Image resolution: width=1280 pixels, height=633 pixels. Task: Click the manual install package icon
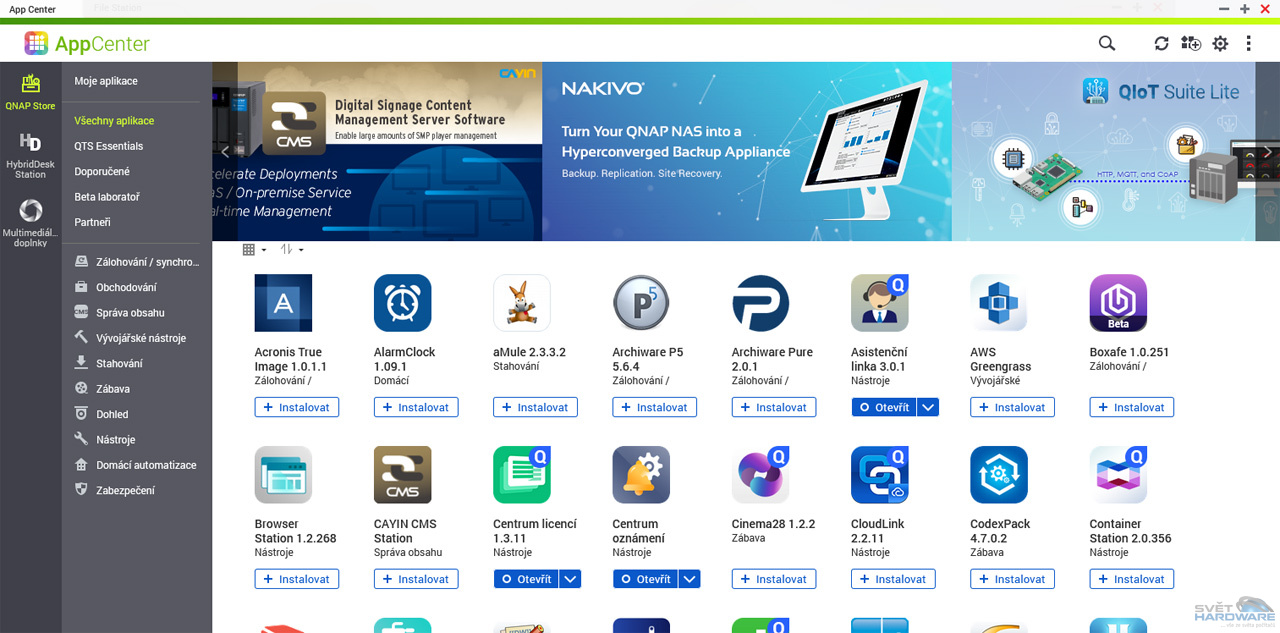[x=1190, y=43]
